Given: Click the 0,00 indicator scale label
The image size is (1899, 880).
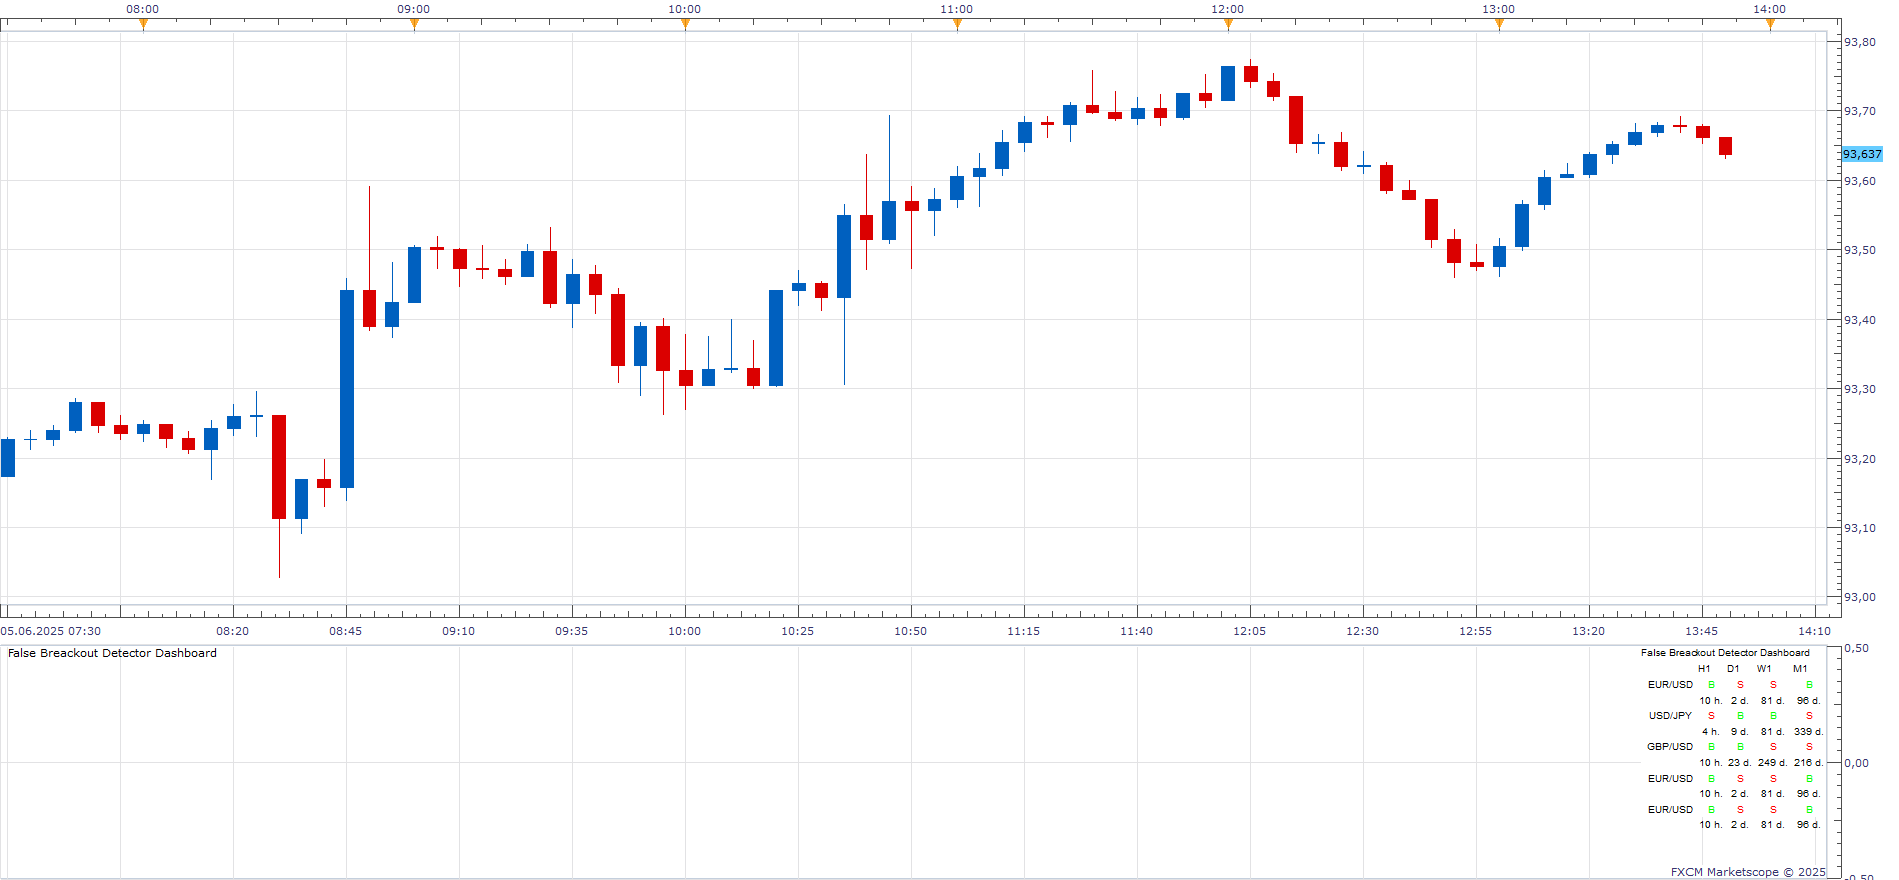Looking at the screenshot, I should pos(1857,763).
